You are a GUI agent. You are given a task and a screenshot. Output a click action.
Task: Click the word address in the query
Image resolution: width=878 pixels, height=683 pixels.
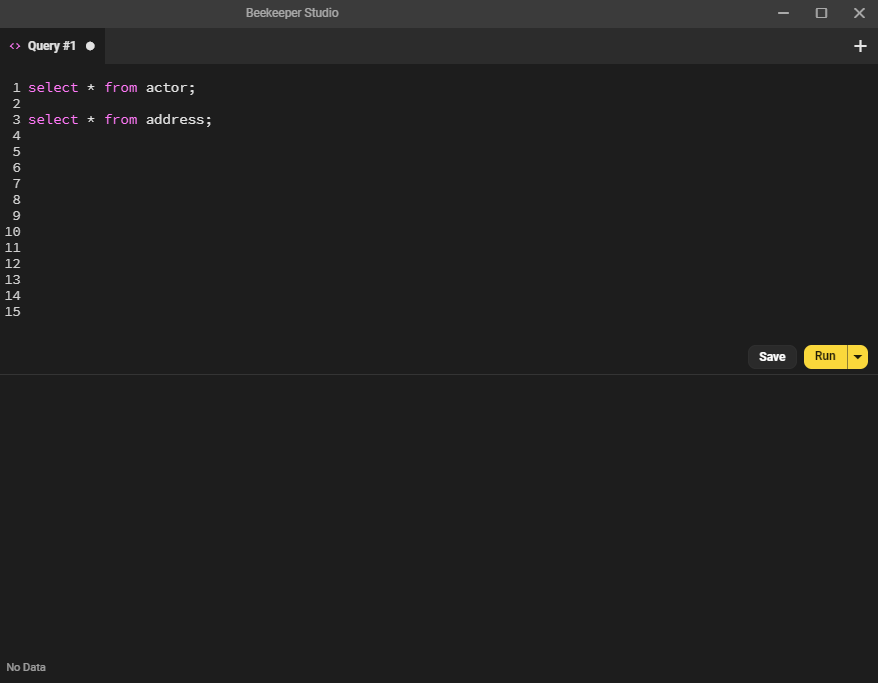pos(178,119)
